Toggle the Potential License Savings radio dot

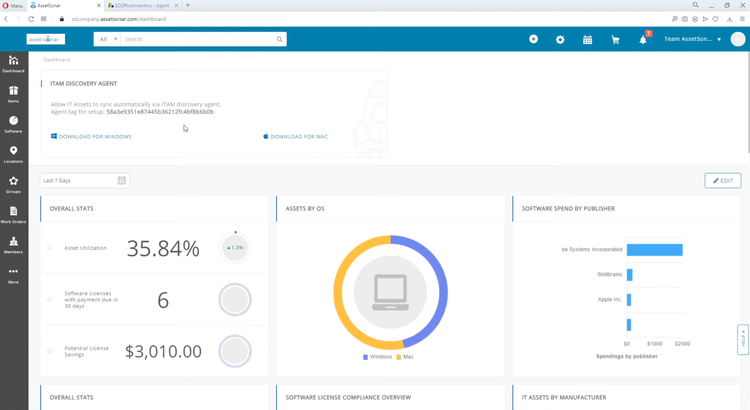pos(49,351)
